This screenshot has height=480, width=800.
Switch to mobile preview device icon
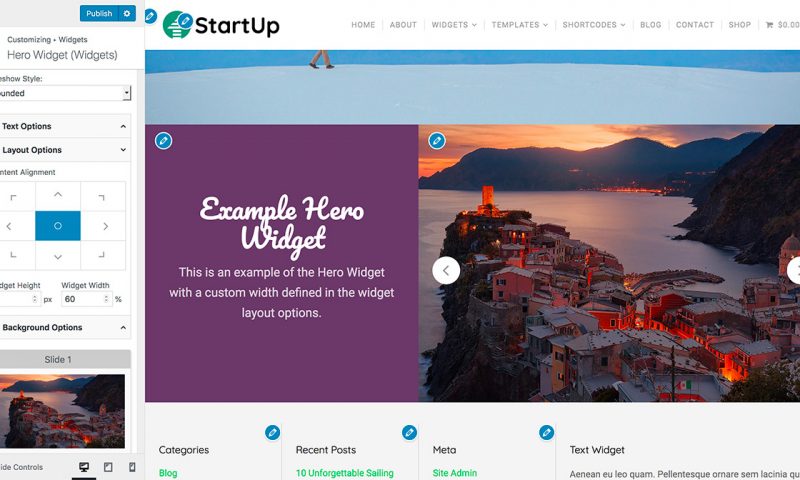(x=132, y=467)
